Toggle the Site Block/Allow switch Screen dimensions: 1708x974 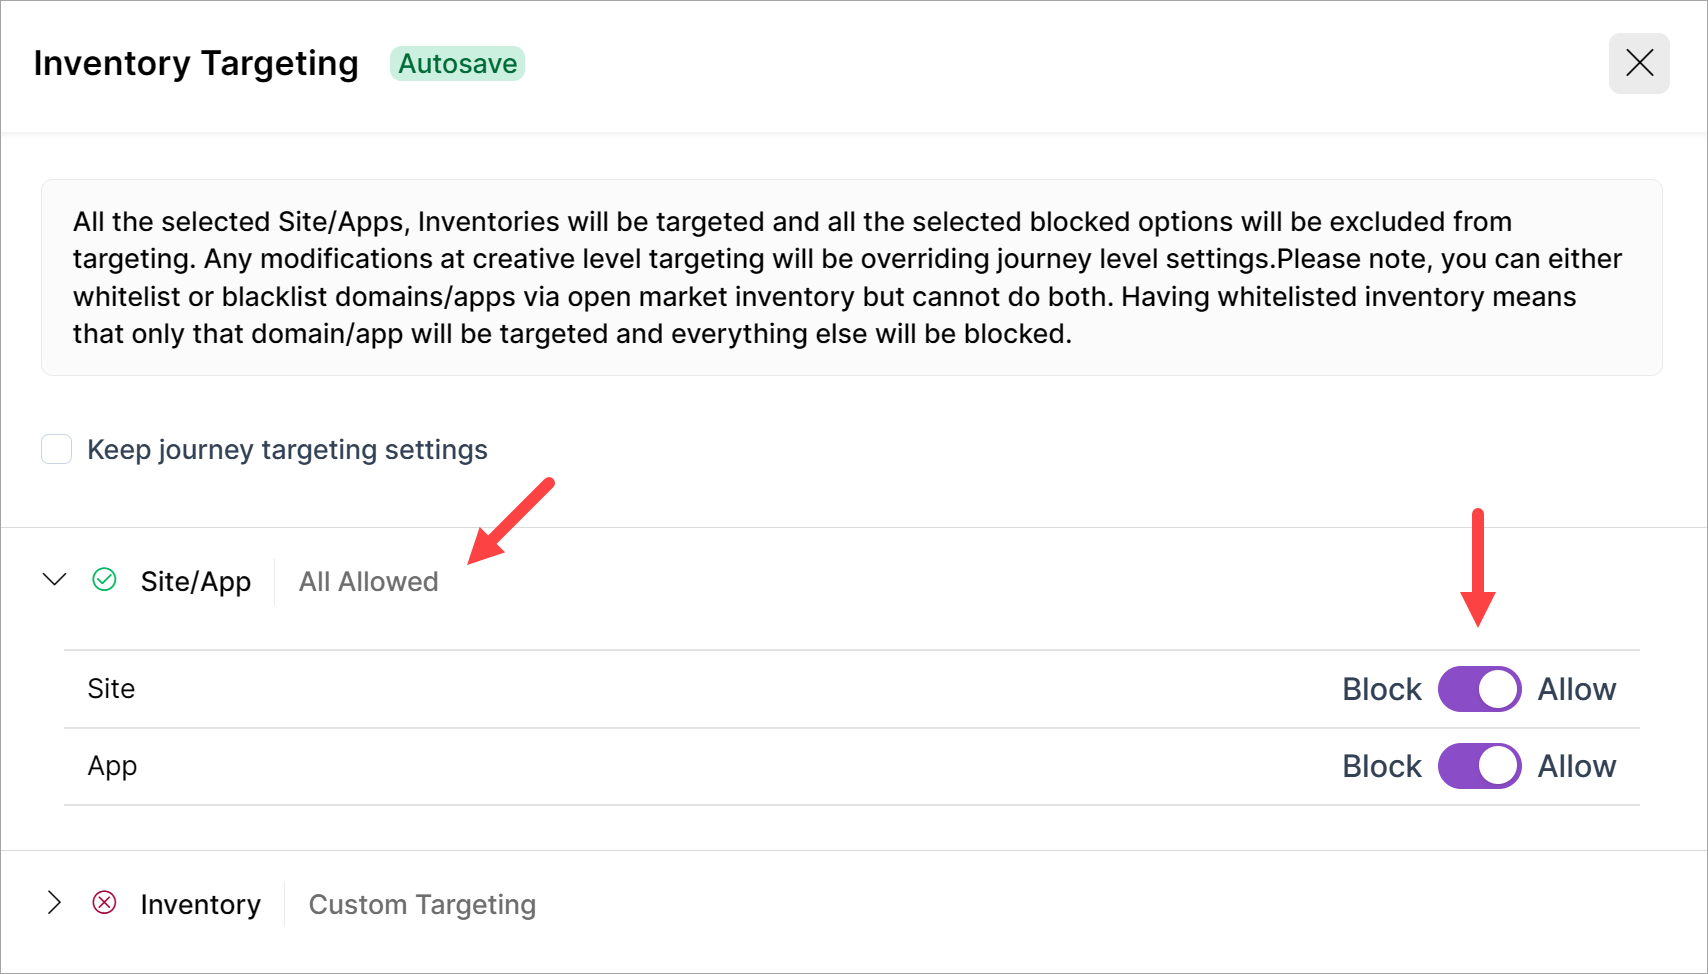(1479, 689)
